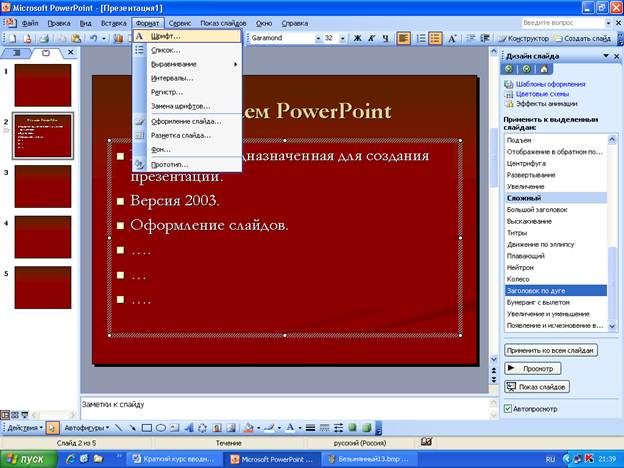Image resolution: width=624 pixels, height=468 pixels.
Task: Click the Font Color letter A
Action: [x=290, y=428]
